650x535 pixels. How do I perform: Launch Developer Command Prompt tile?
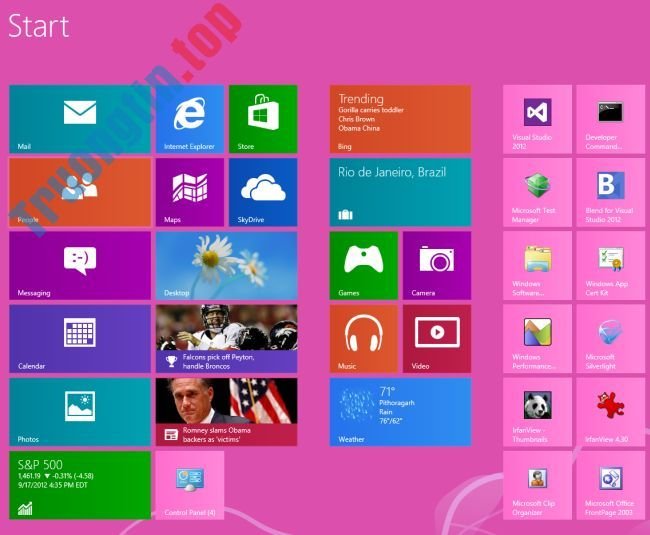click(x=610, y=119)
